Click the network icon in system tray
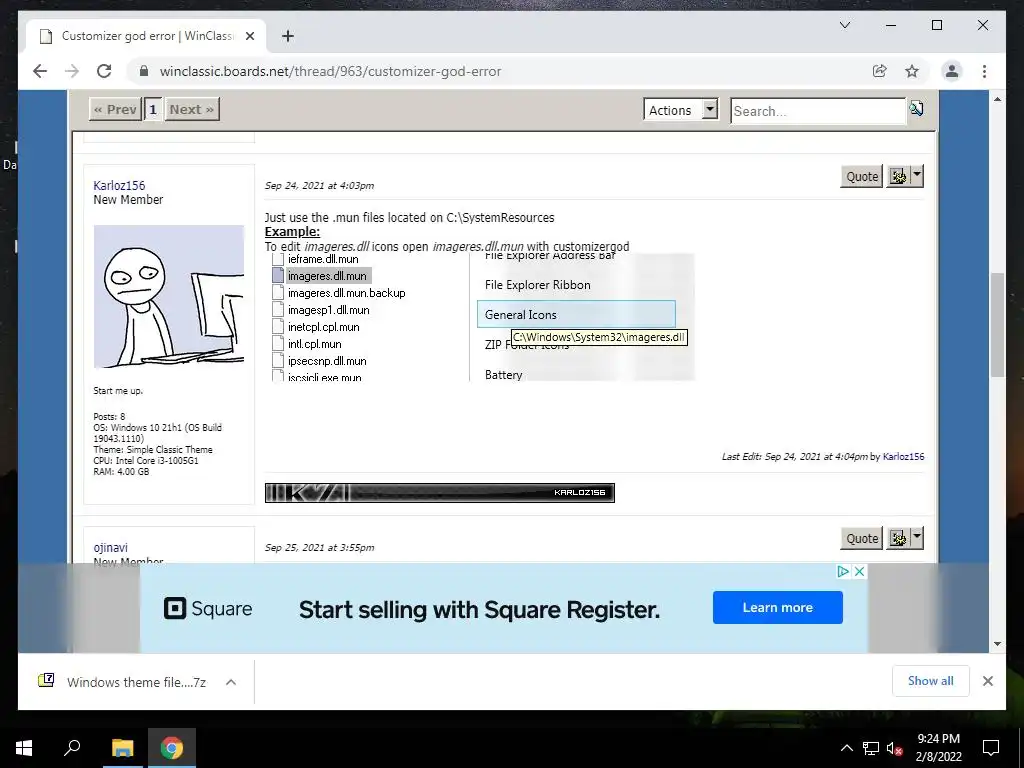1024x768 pixels. click(x=871, y=748)
